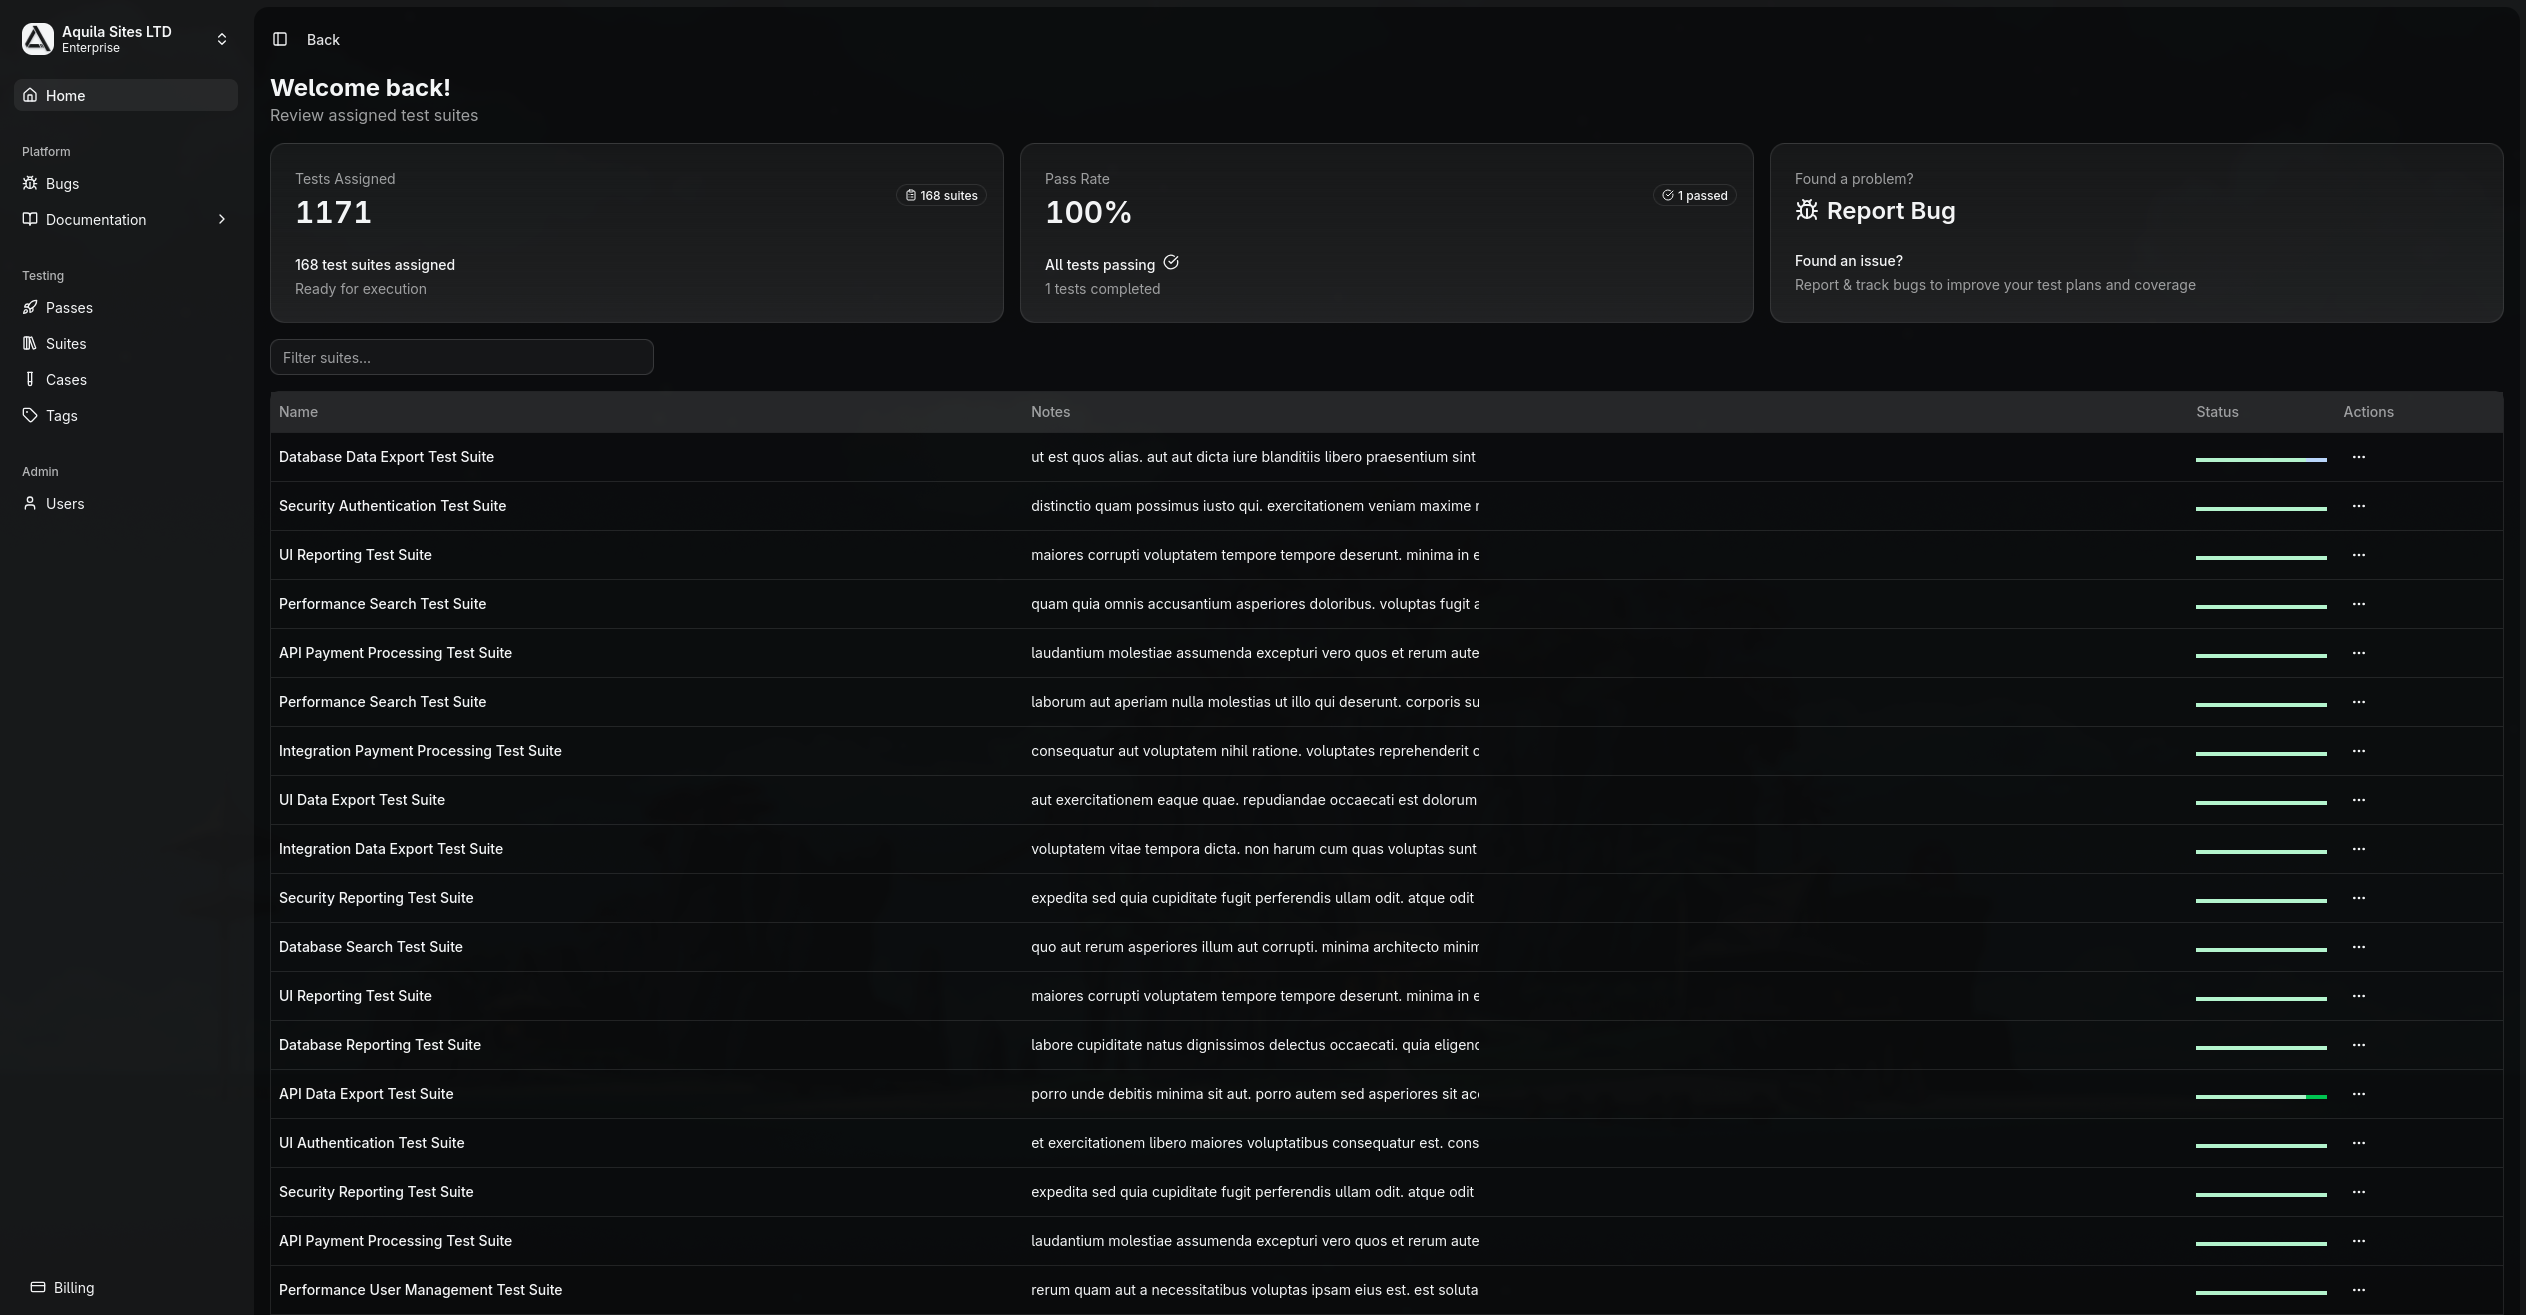Open actions menu for UI Reporting Test Suite
This screenshot has height=1315, width=2526.
click(2361, 555)
